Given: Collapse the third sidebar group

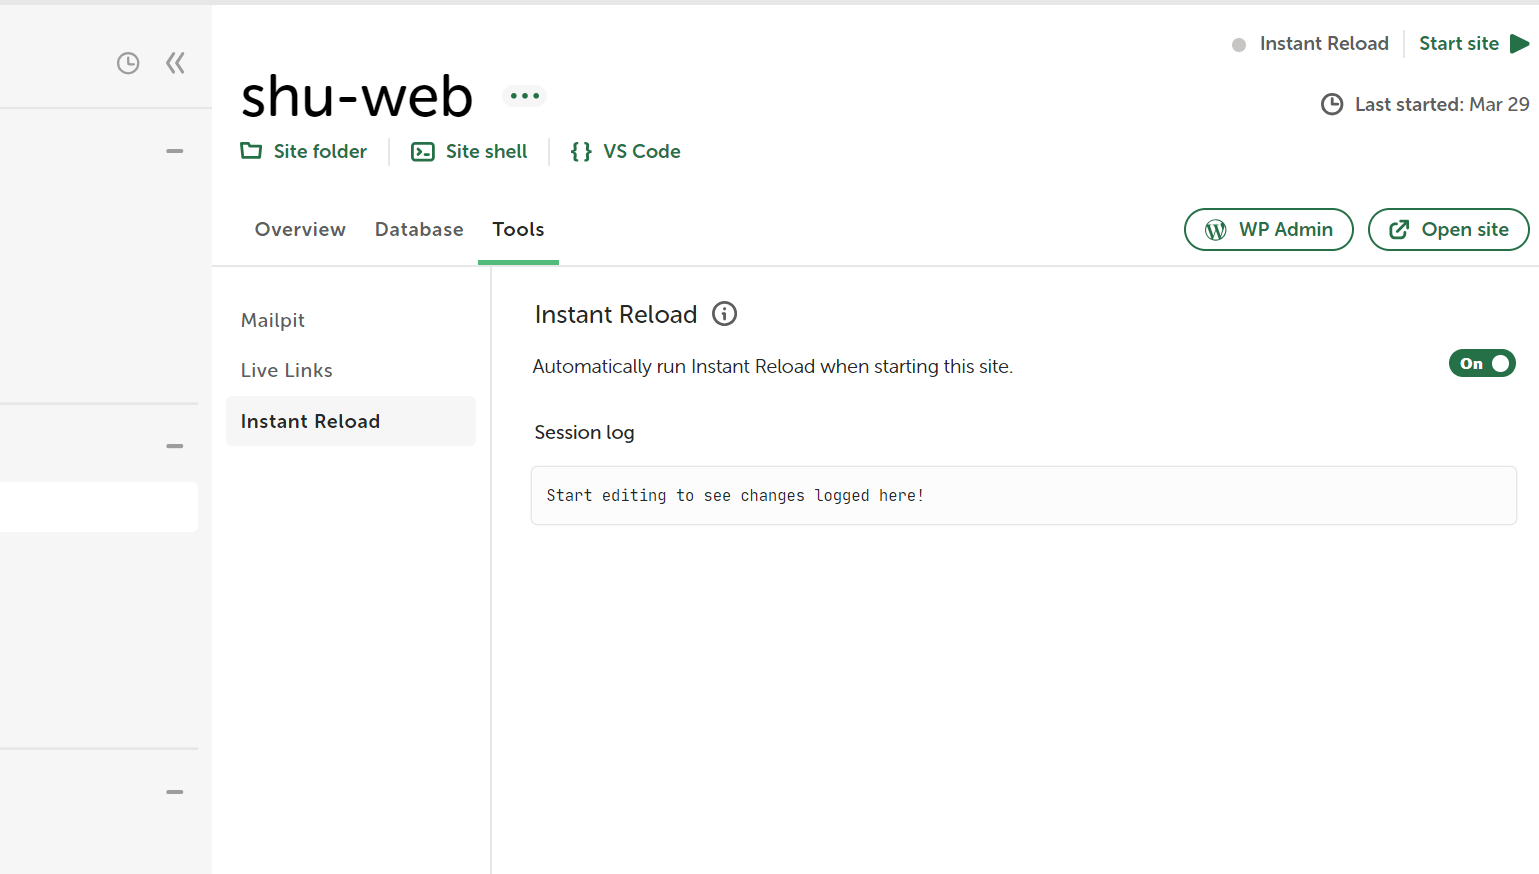Looking at the screenshot, I should click(x=175, y=792).
